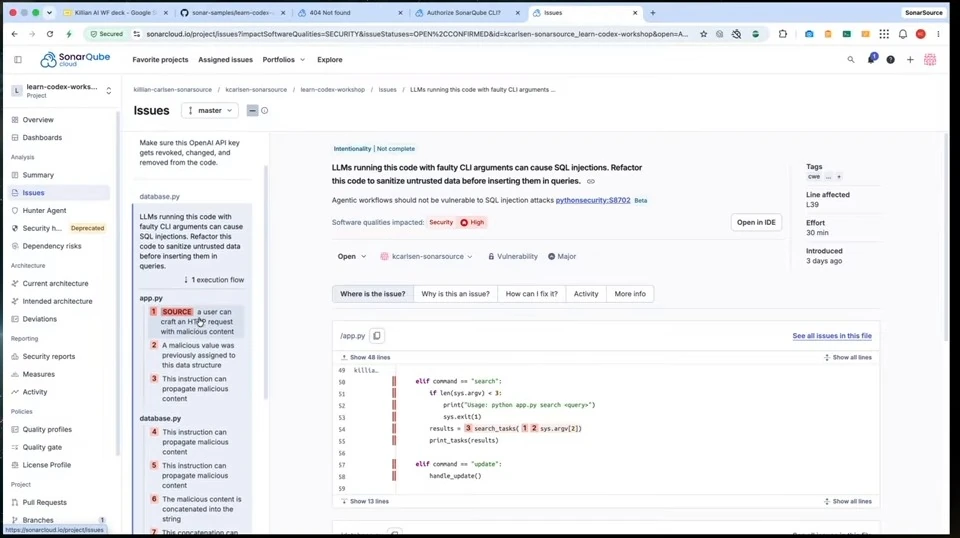Screen dimensions: 960x538
Task: Reload the page in the browser
Action: click(50, 34)
